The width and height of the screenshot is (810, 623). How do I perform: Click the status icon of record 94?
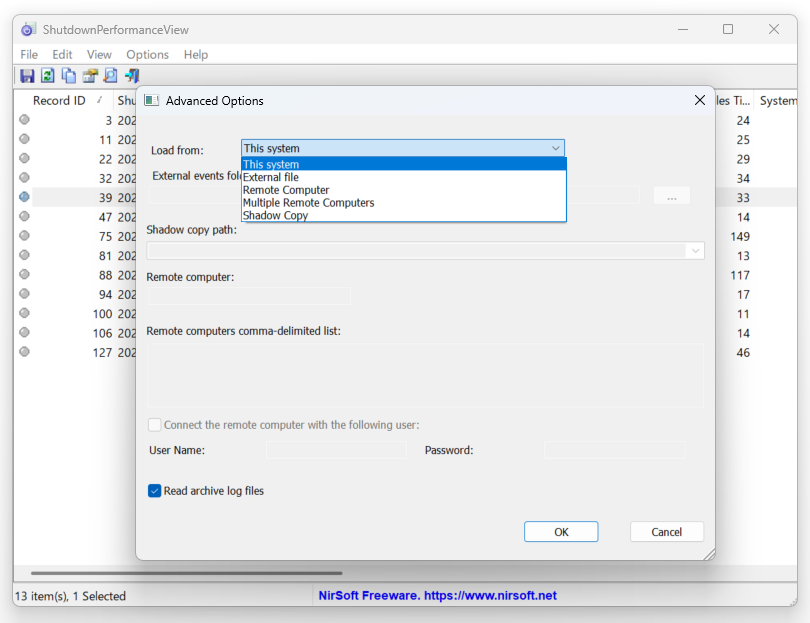pos(24,294)
